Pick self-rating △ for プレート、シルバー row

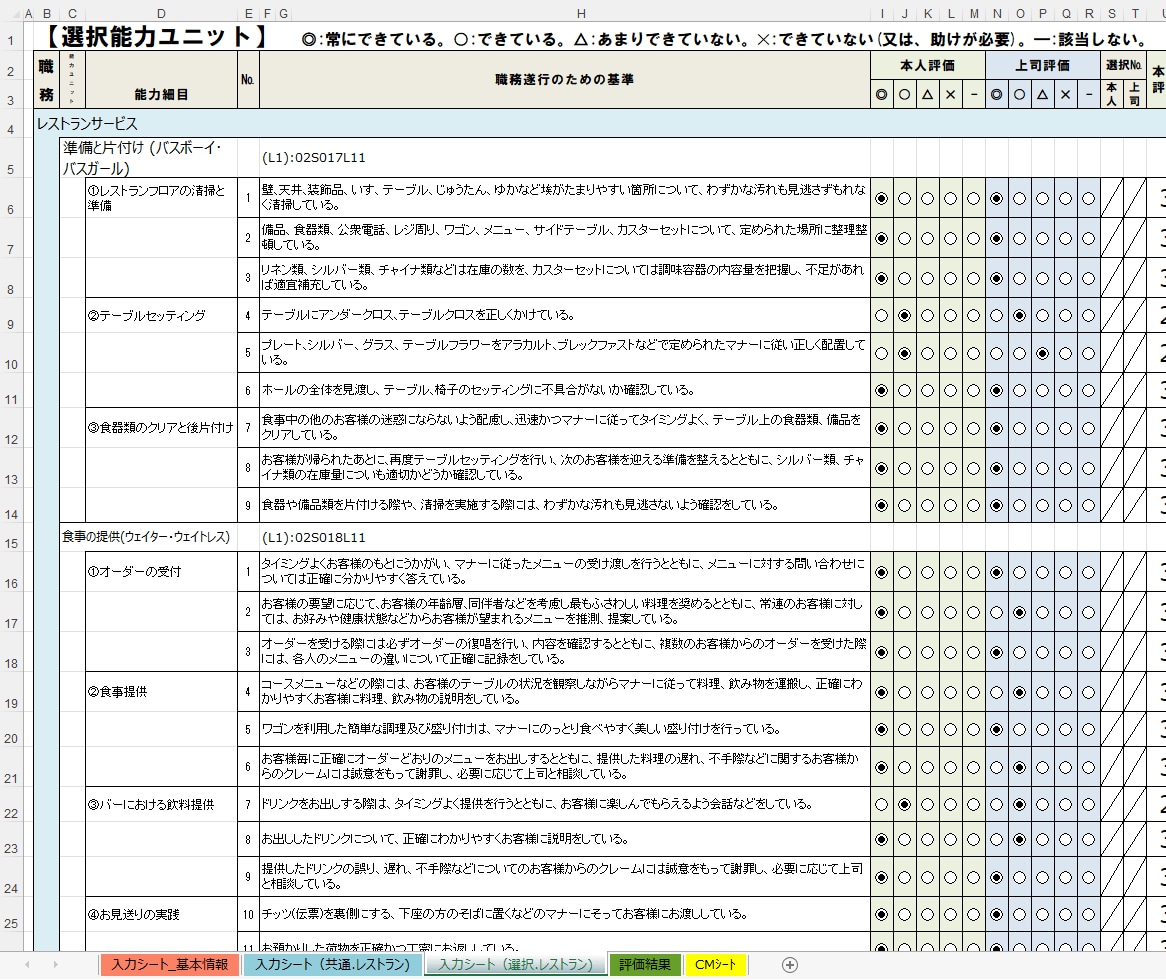pos(927,354)
